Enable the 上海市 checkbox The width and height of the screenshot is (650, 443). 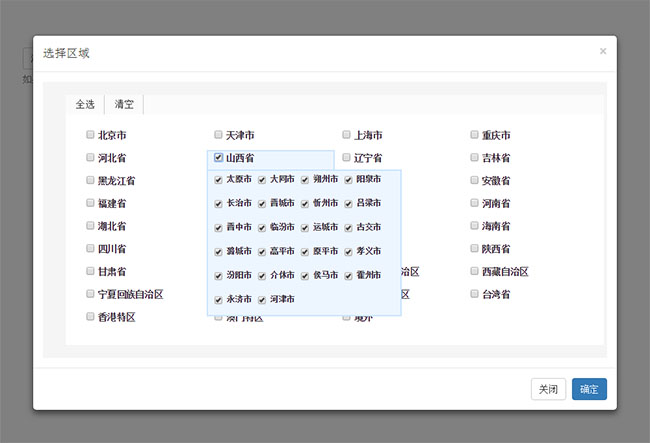pyautogui.click(x=346, y=134)
